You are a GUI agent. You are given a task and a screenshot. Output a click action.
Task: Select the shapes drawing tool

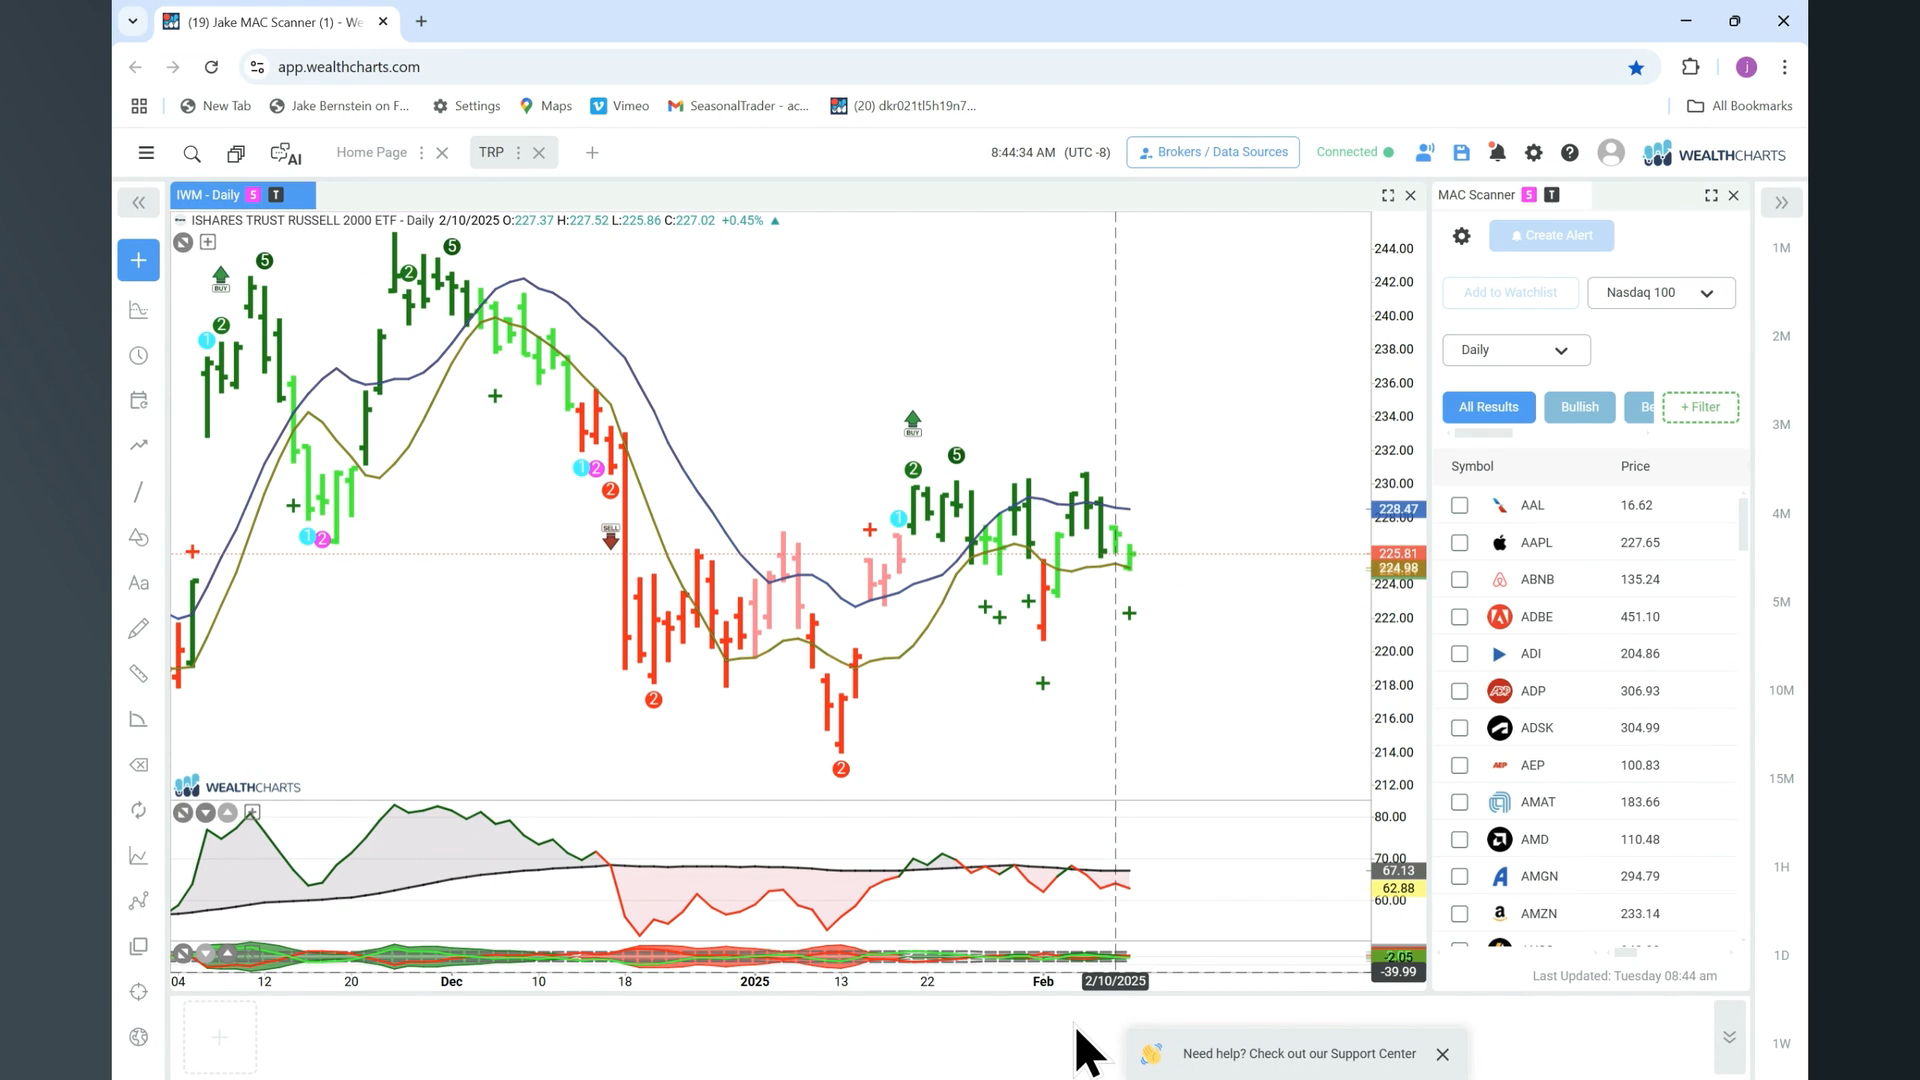(x=138, y=537)
